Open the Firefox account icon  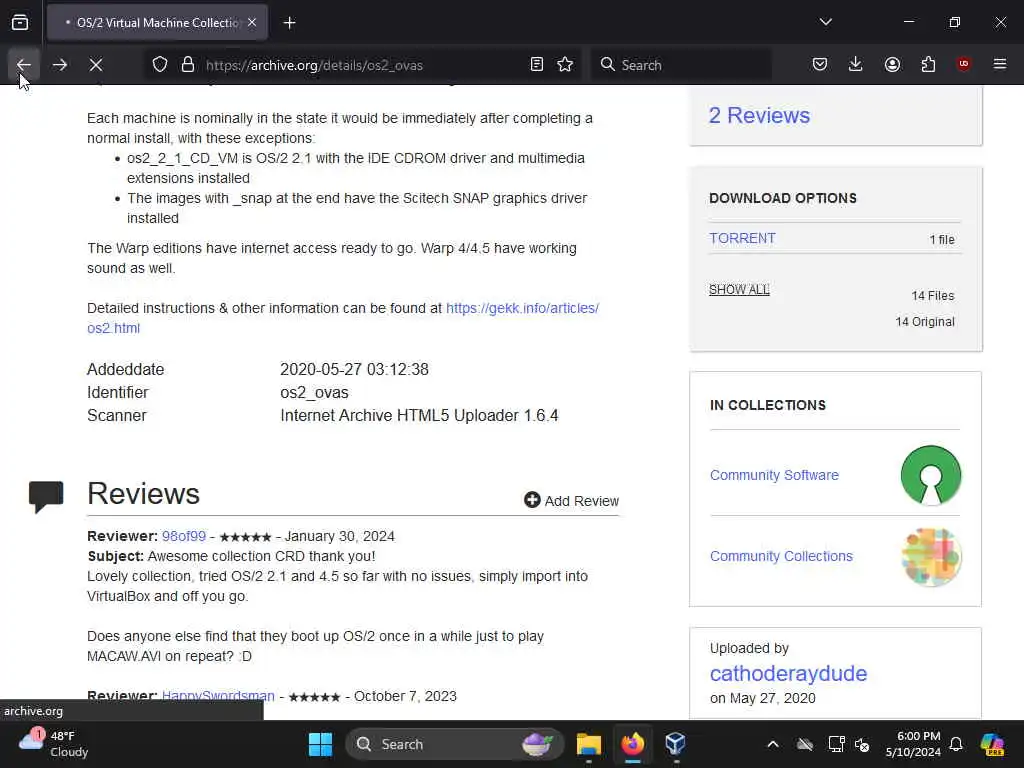(892, 65)
